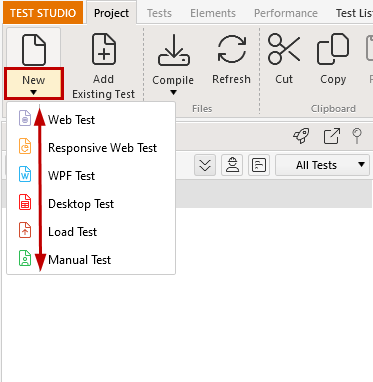This screenshot has height=382, width=373.
Task: Choose Manual Test from the menu
Action: [91, 259]
